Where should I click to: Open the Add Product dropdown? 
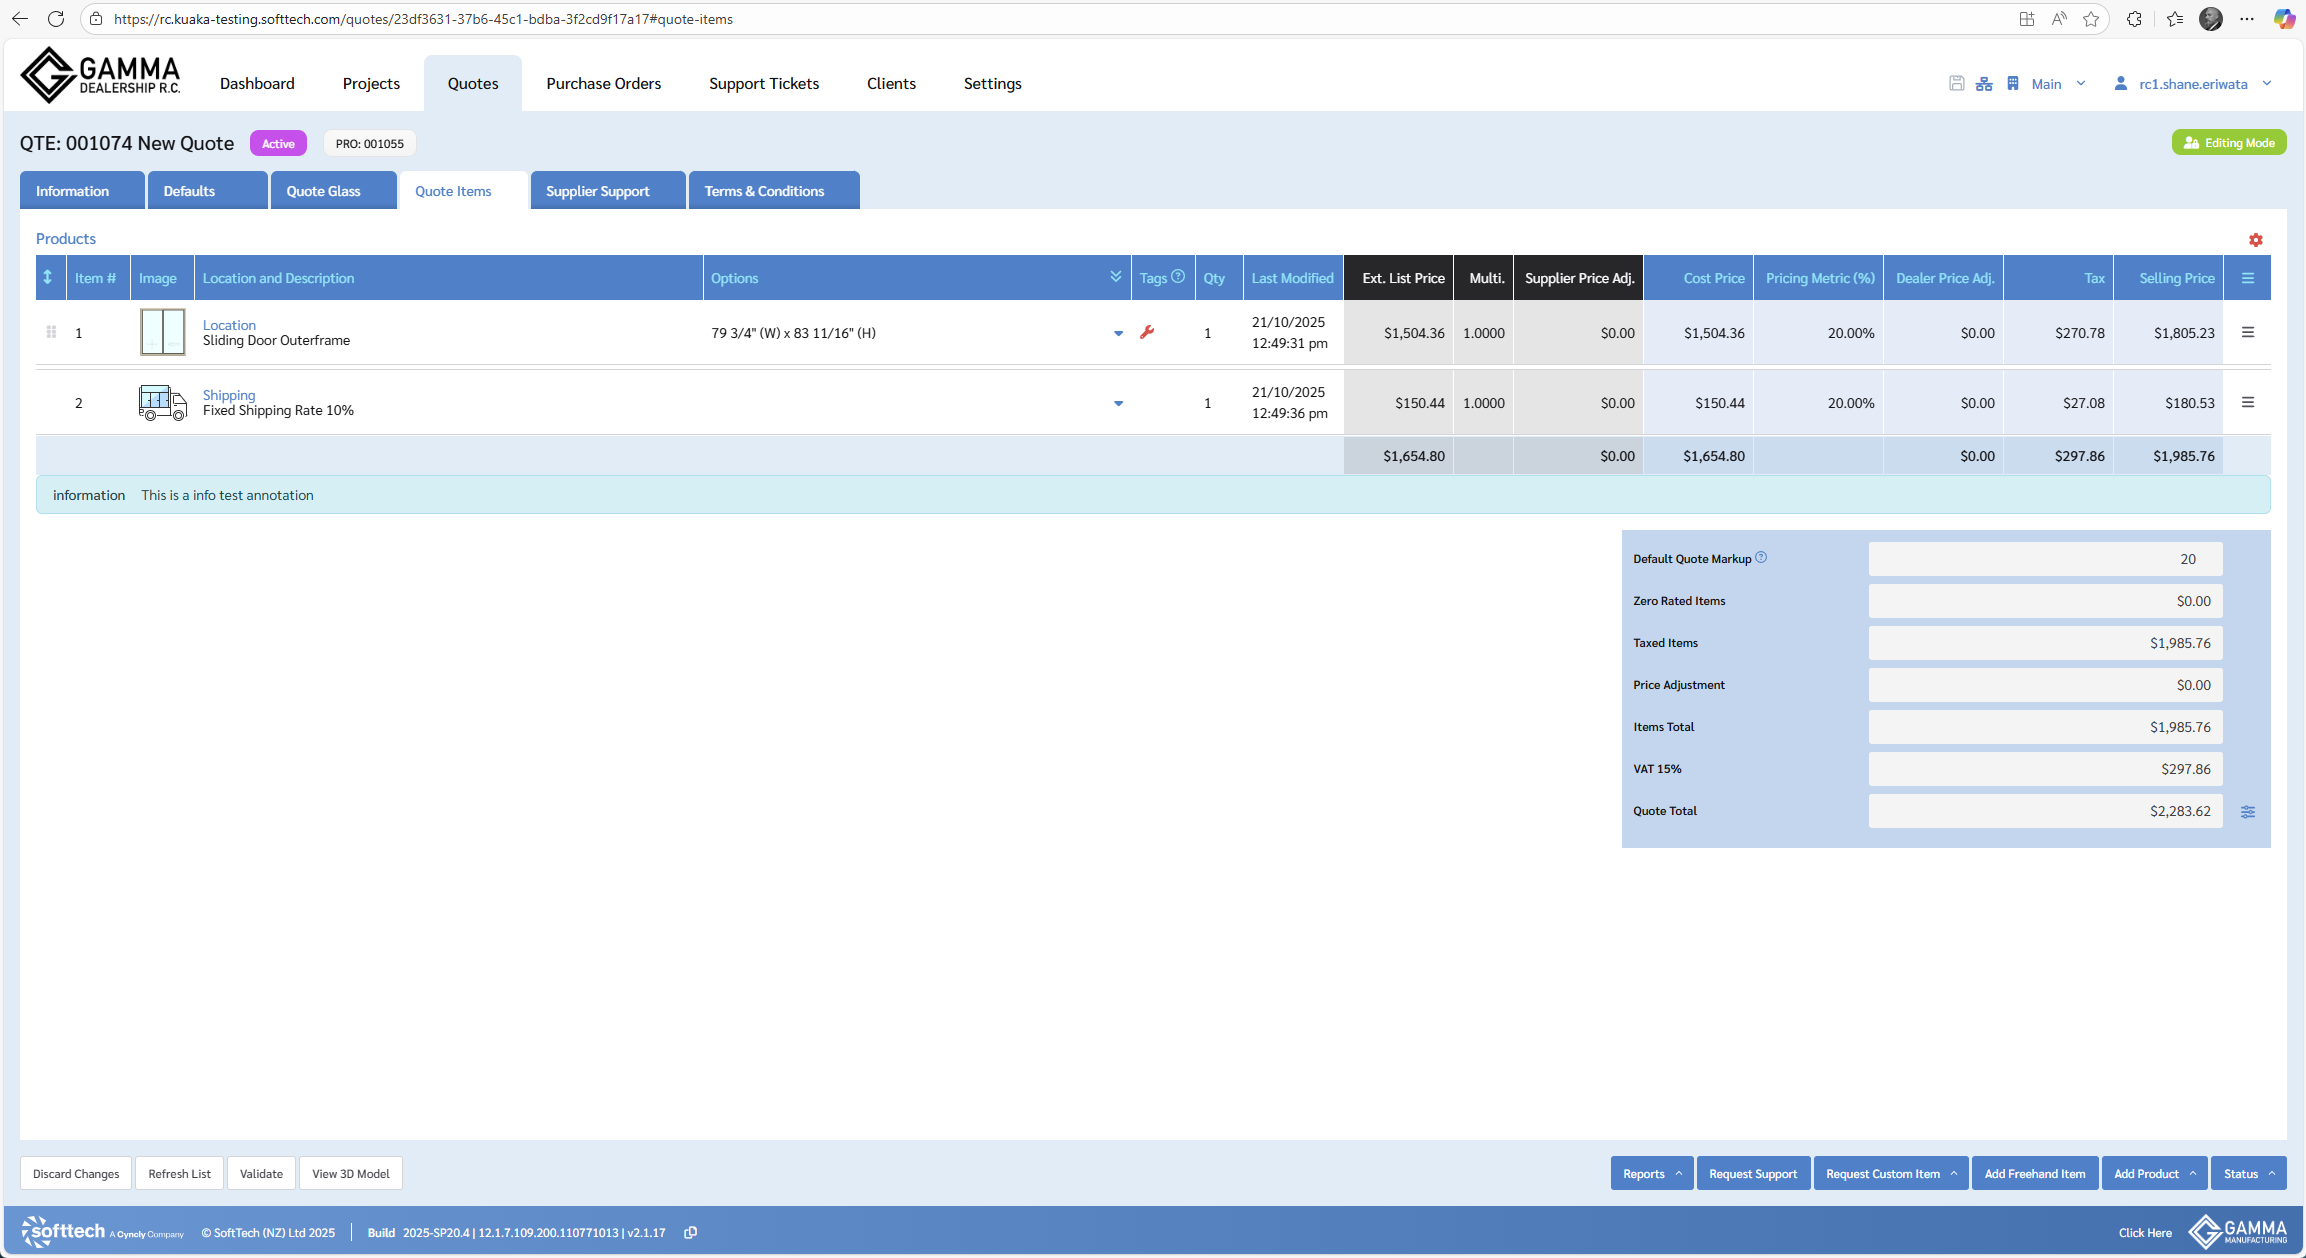(x=2154, y=1173)
